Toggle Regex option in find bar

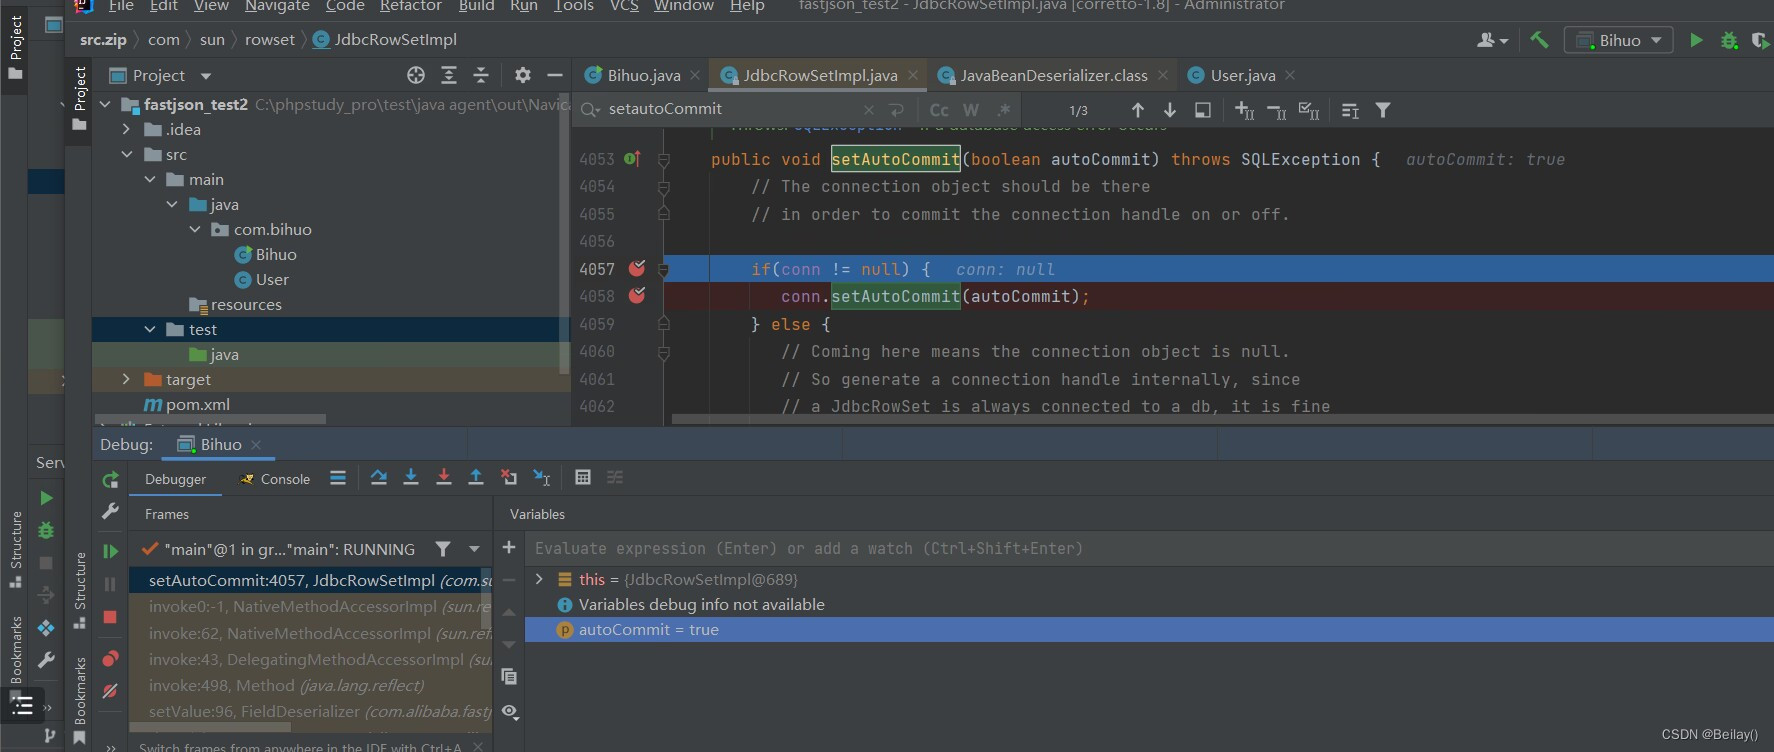click(x=1004, y=110)
